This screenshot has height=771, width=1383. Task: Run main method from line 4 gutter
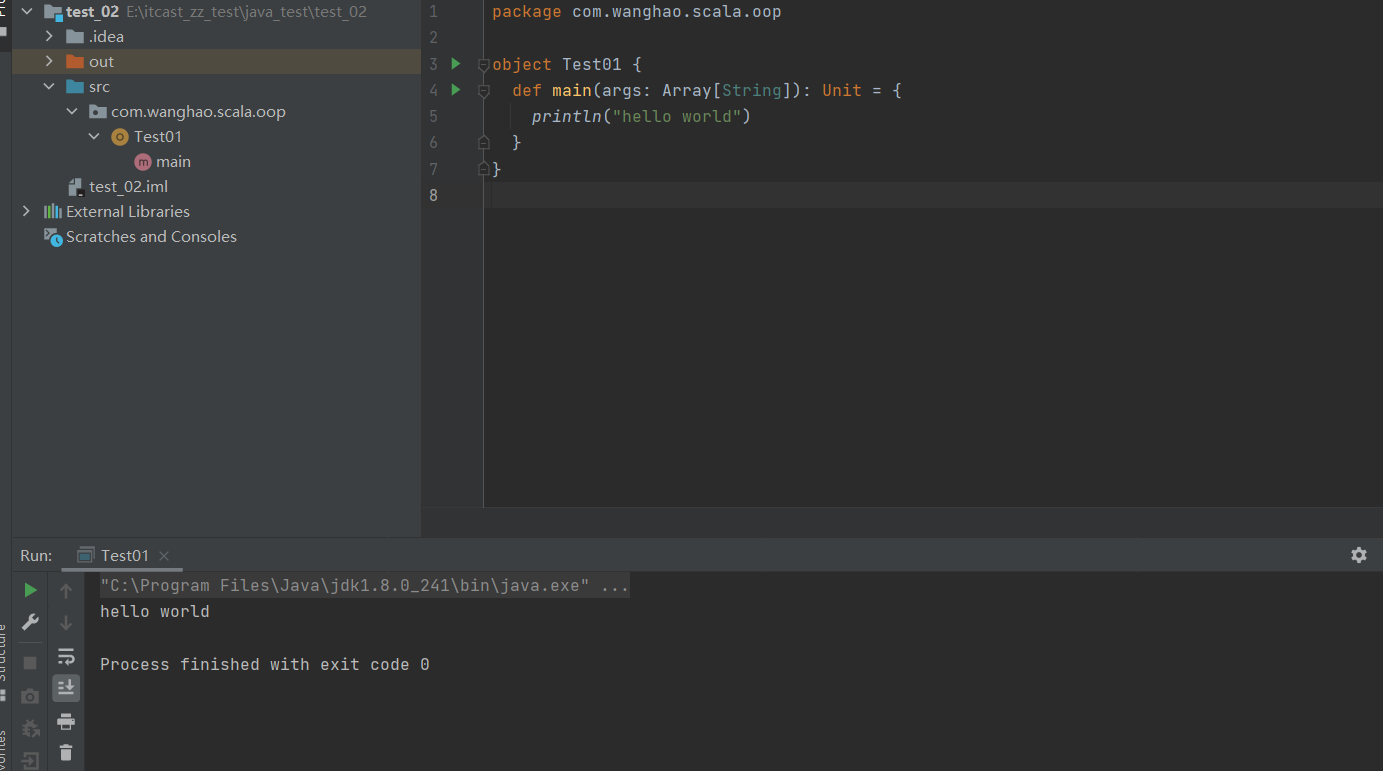pyautogui.click(x=456, y=90)
